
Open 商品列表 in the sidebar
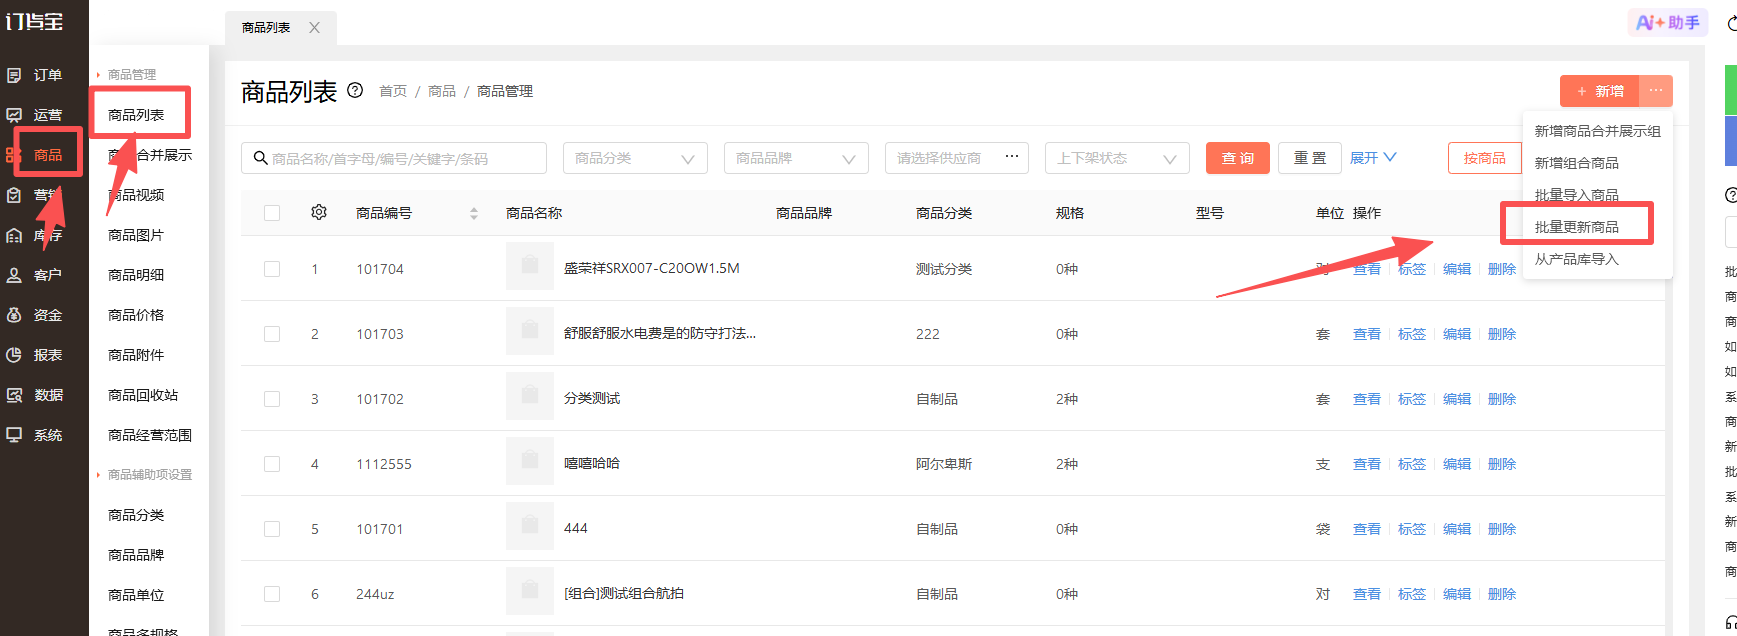(x=136, y=115)
